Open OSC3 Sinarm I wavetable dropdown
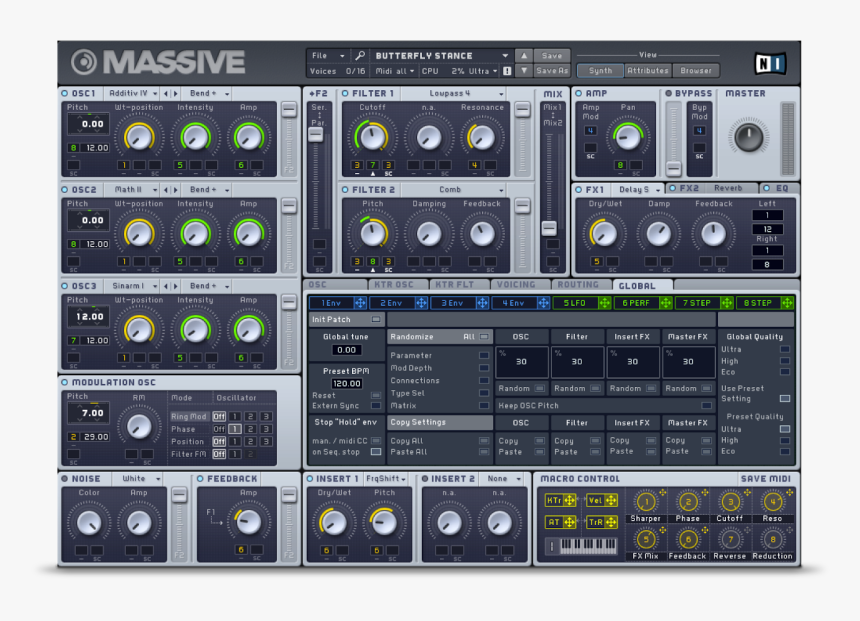This screenshot has width=860, height=621. (x=132, y=286)
